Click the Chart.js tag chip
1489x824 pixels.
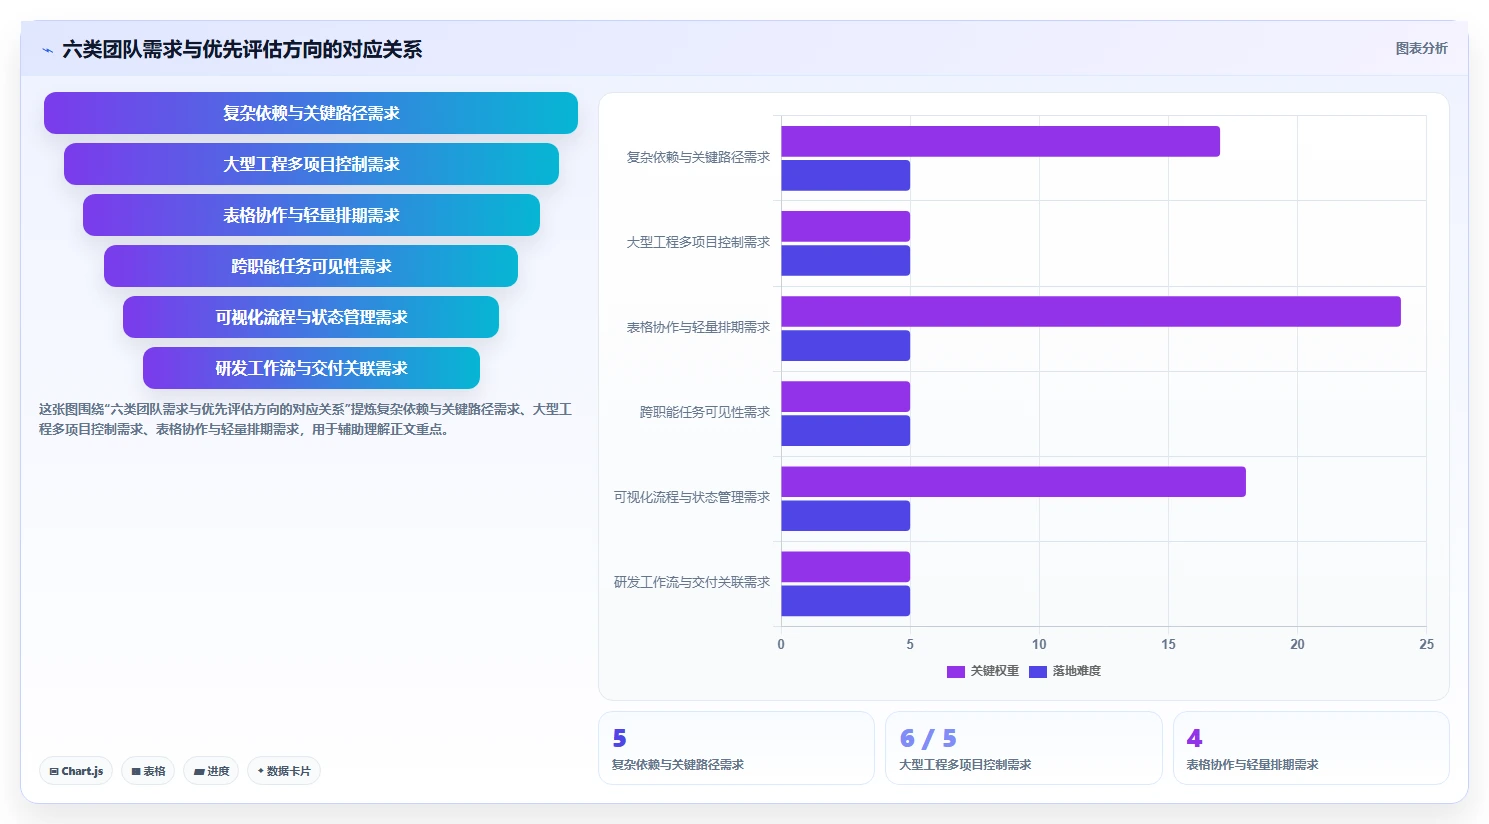tap(76, 771)
